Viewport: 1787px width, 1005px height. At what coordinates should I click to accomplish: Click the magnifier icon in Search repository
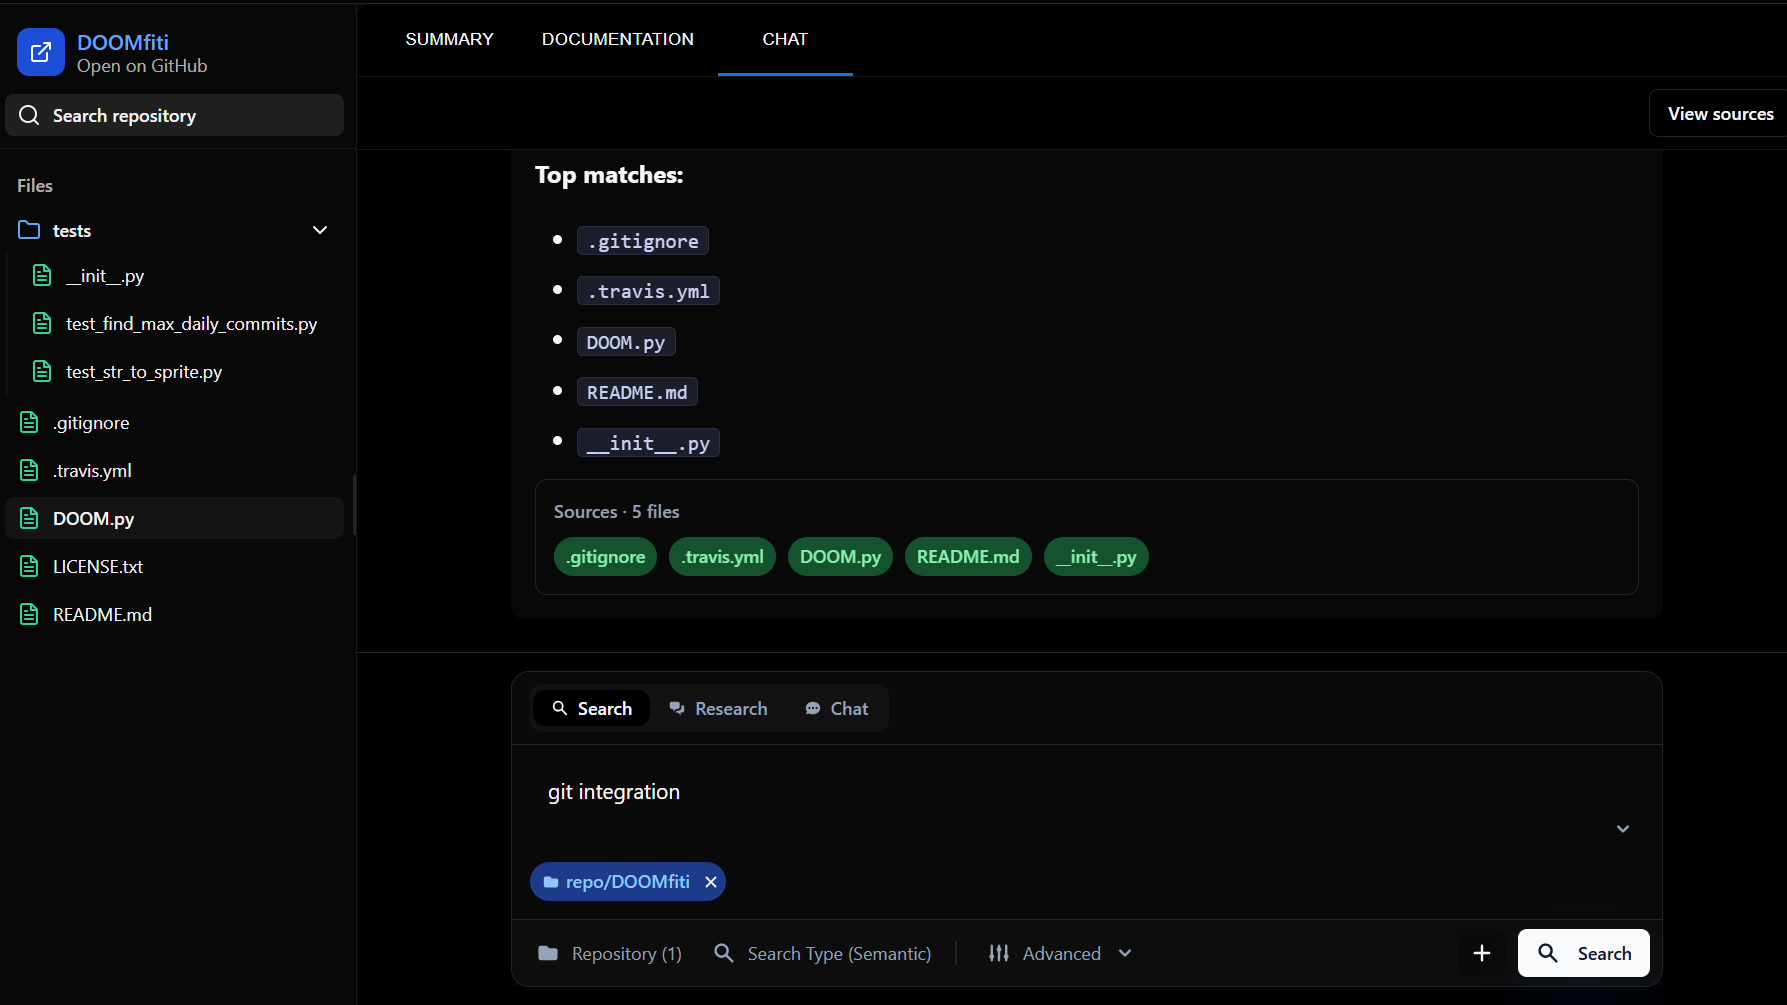29,115
